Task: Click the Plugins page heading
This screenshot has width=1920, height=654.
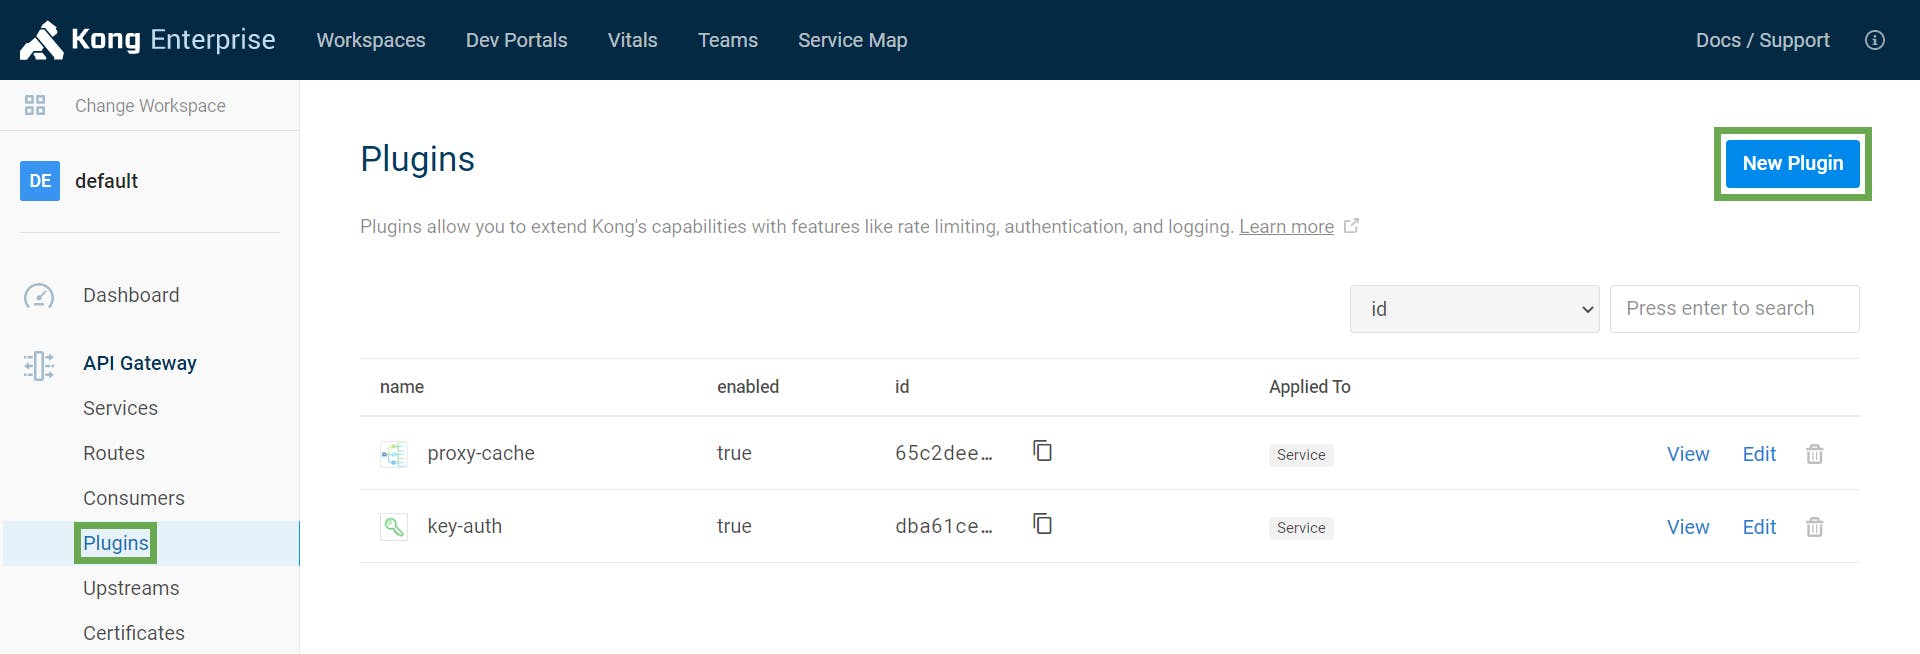Action: (x=418, y=159)
